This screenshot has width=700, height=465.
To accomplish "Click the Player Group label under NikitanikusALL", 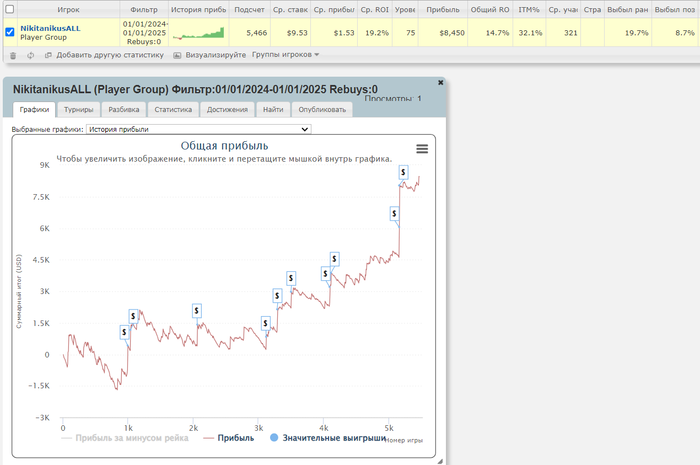I will 43,37.
